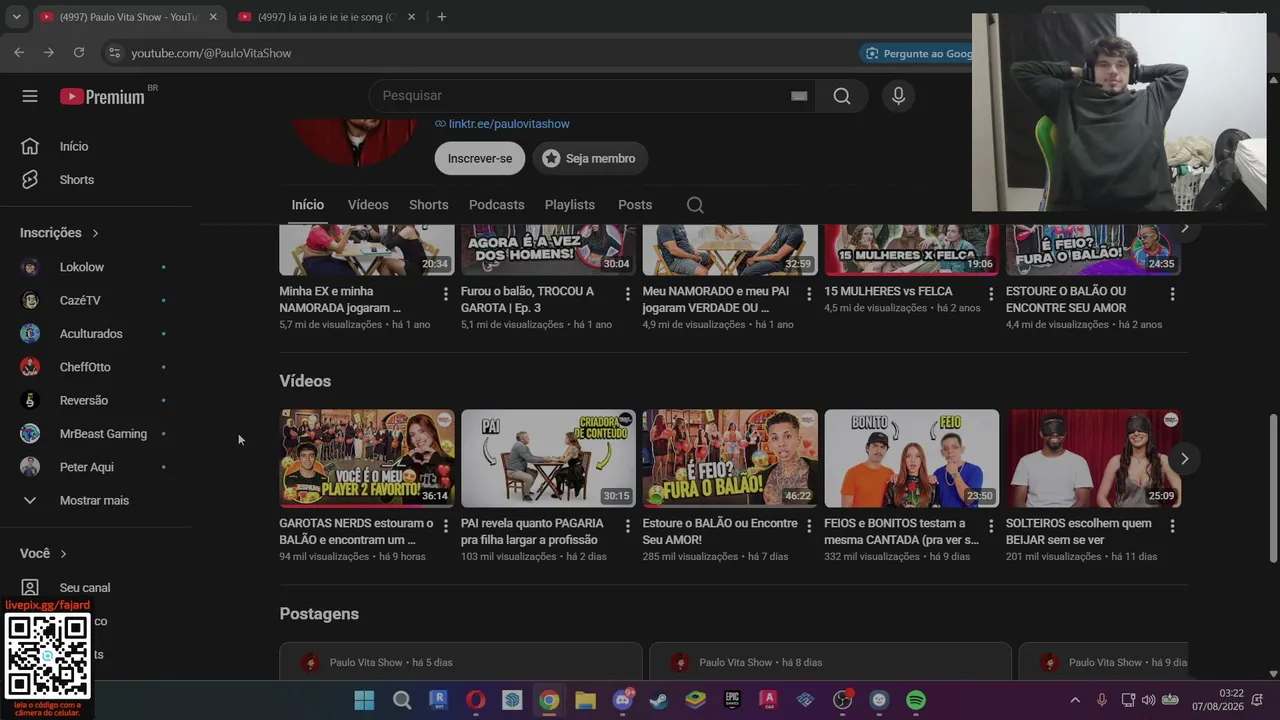
Task: View site information icon in the address bar
Action: pyautogui.click(x=114, y=53)
